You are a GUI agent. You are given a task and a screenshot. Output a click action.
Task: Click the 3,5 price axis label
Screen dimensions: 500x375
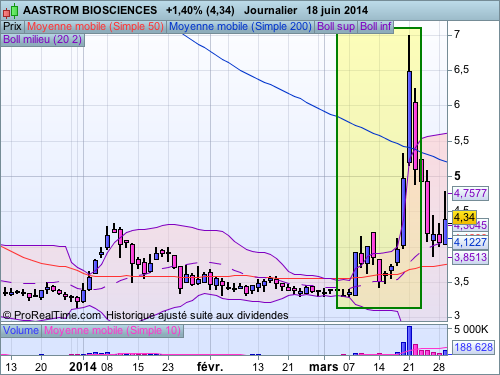pos(461,281)
